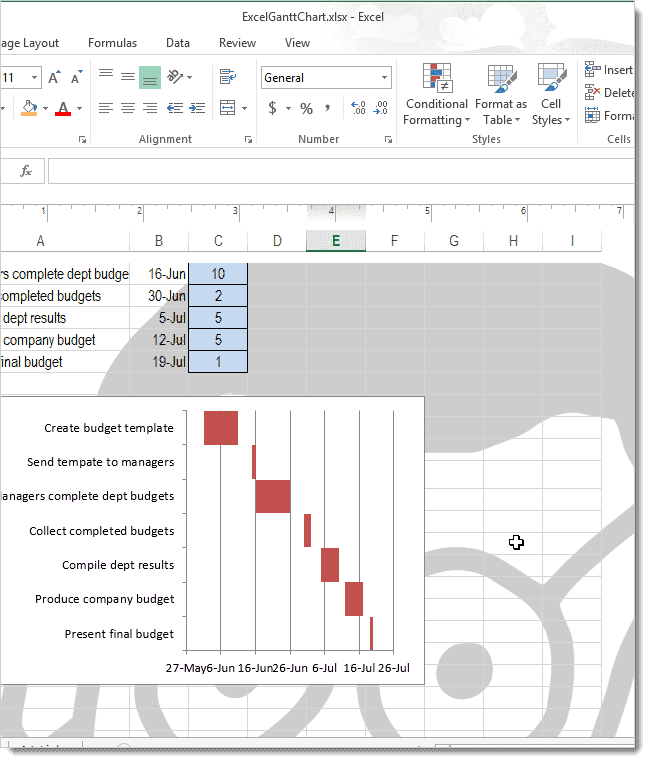The image size is (650, 763).
Task: Click the Insert cells button
Action: (x=609, y=70)
